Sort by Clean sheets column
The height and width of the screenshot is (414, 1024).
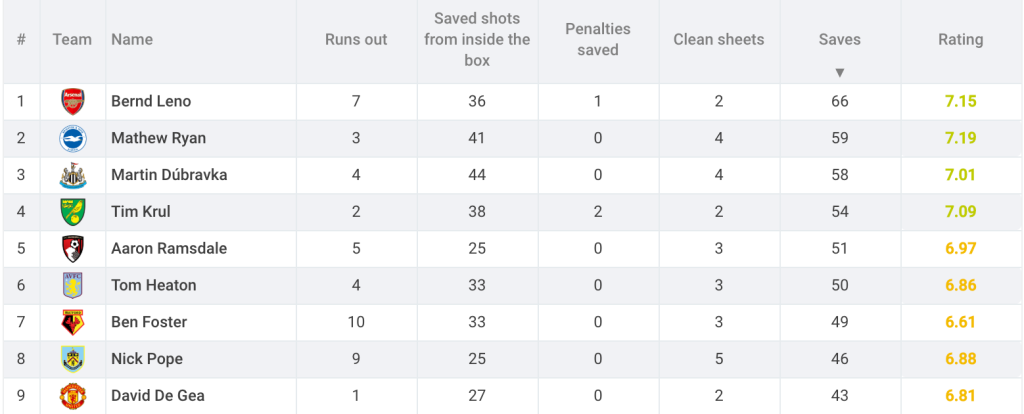click(718, 40)
